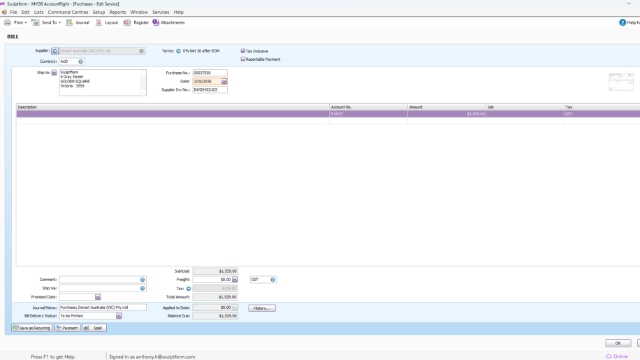The width and height of the screenshot is (640, 360).
Task: Open the Date calendar picker
Action: (224, 81)
